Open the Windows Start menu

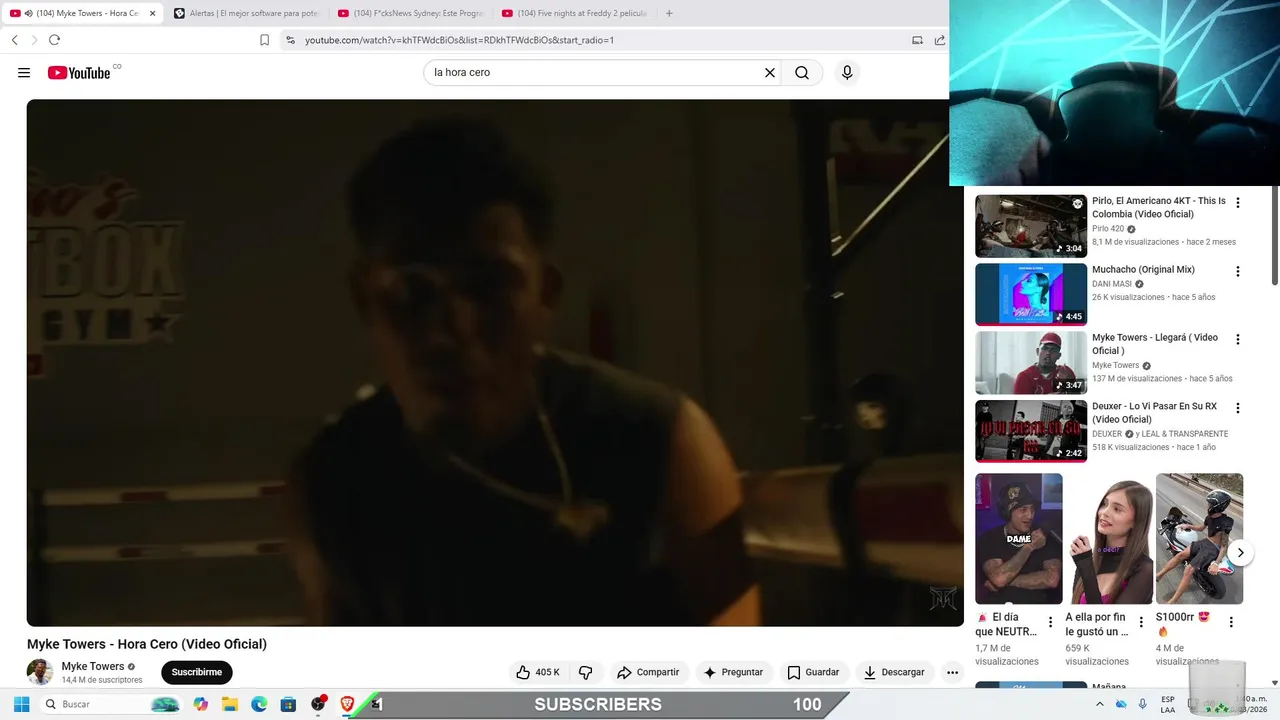[x=21, y=704]
